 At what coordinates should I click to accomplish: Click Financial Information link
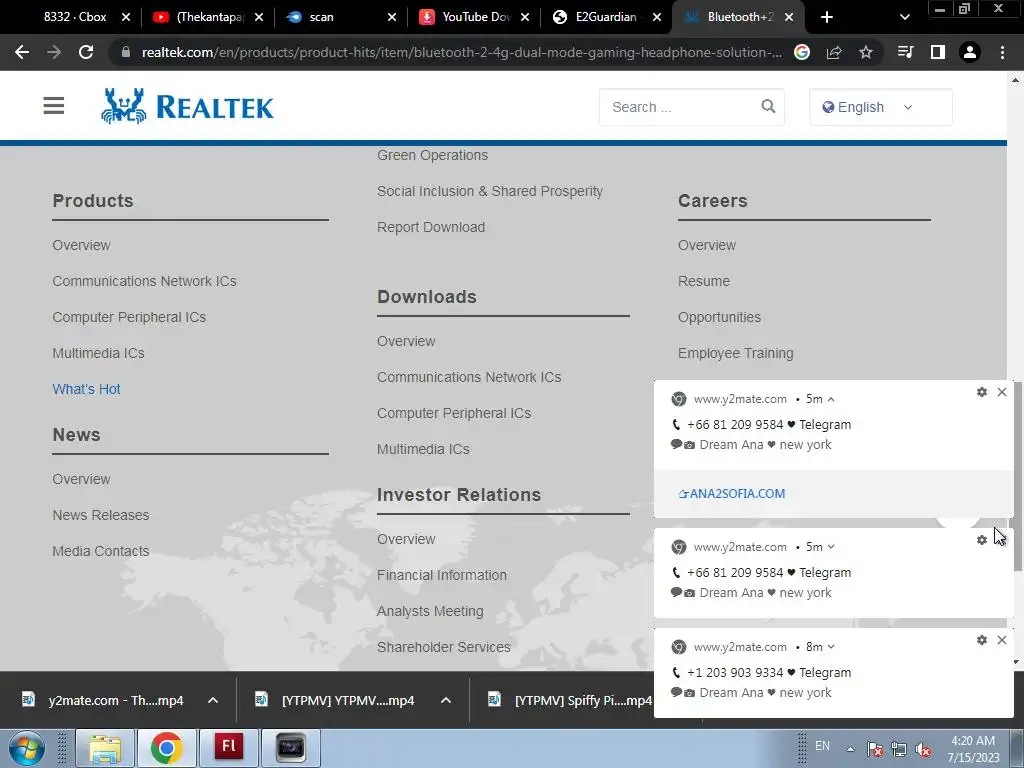(441, 575)
